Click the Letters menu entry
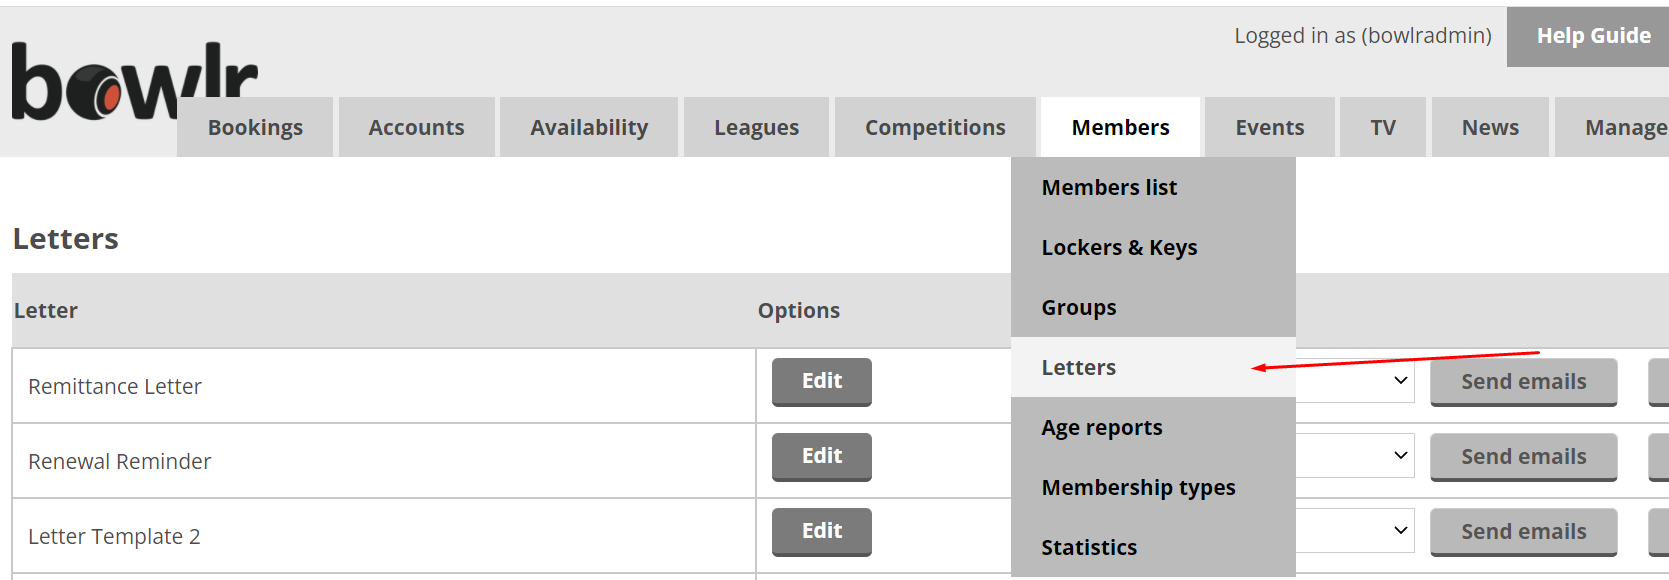1669x580 pixels. point(1079,368)
